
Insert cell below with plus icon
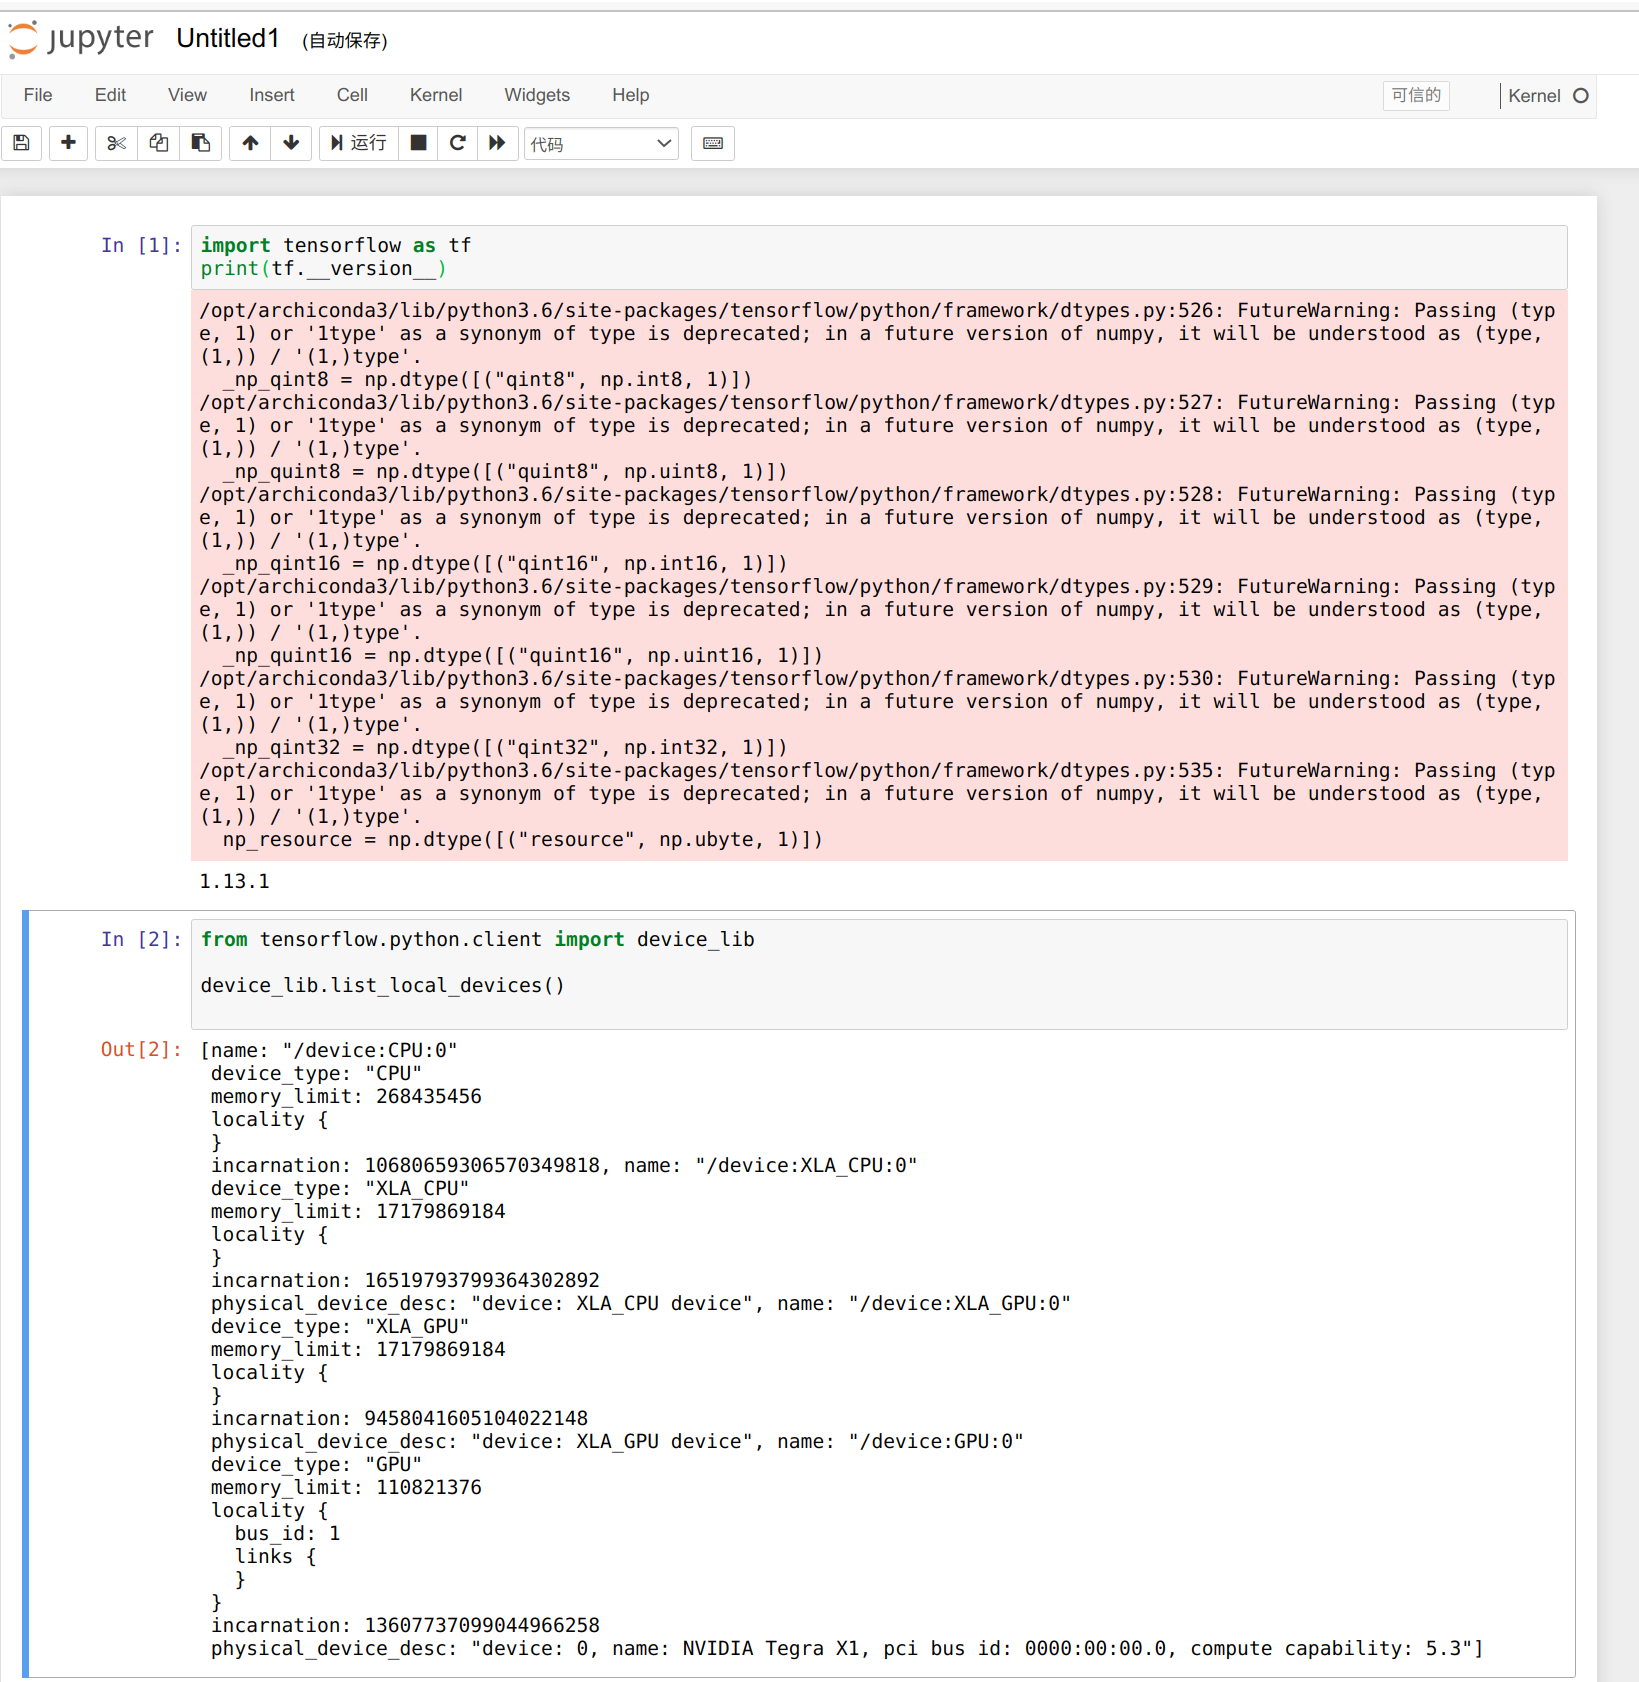pos(68,143)
